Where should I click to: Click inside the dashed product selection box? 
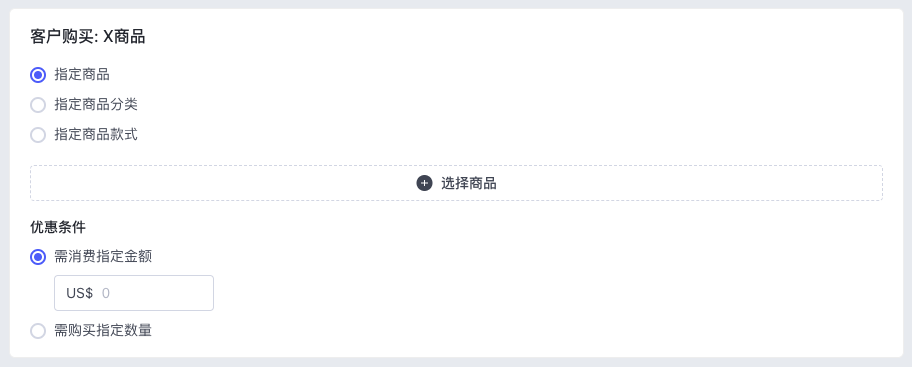coord(457,183)
